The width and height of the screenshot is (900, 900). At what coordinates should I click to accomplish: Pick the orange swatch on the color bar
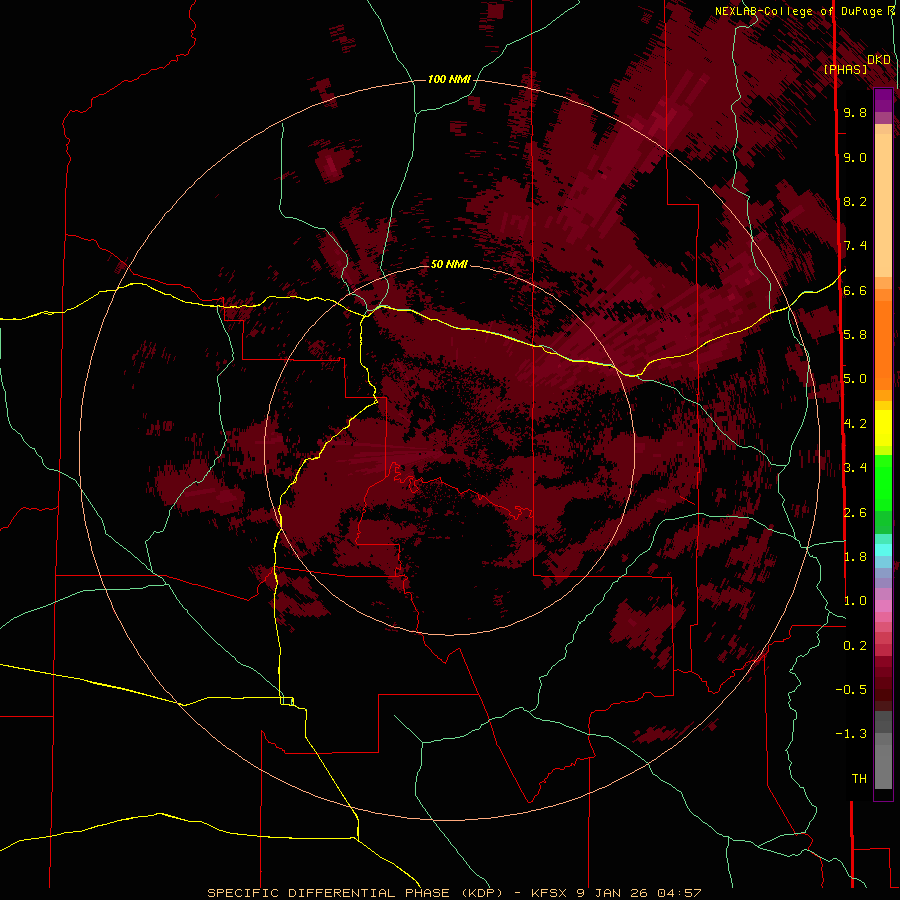883,344
